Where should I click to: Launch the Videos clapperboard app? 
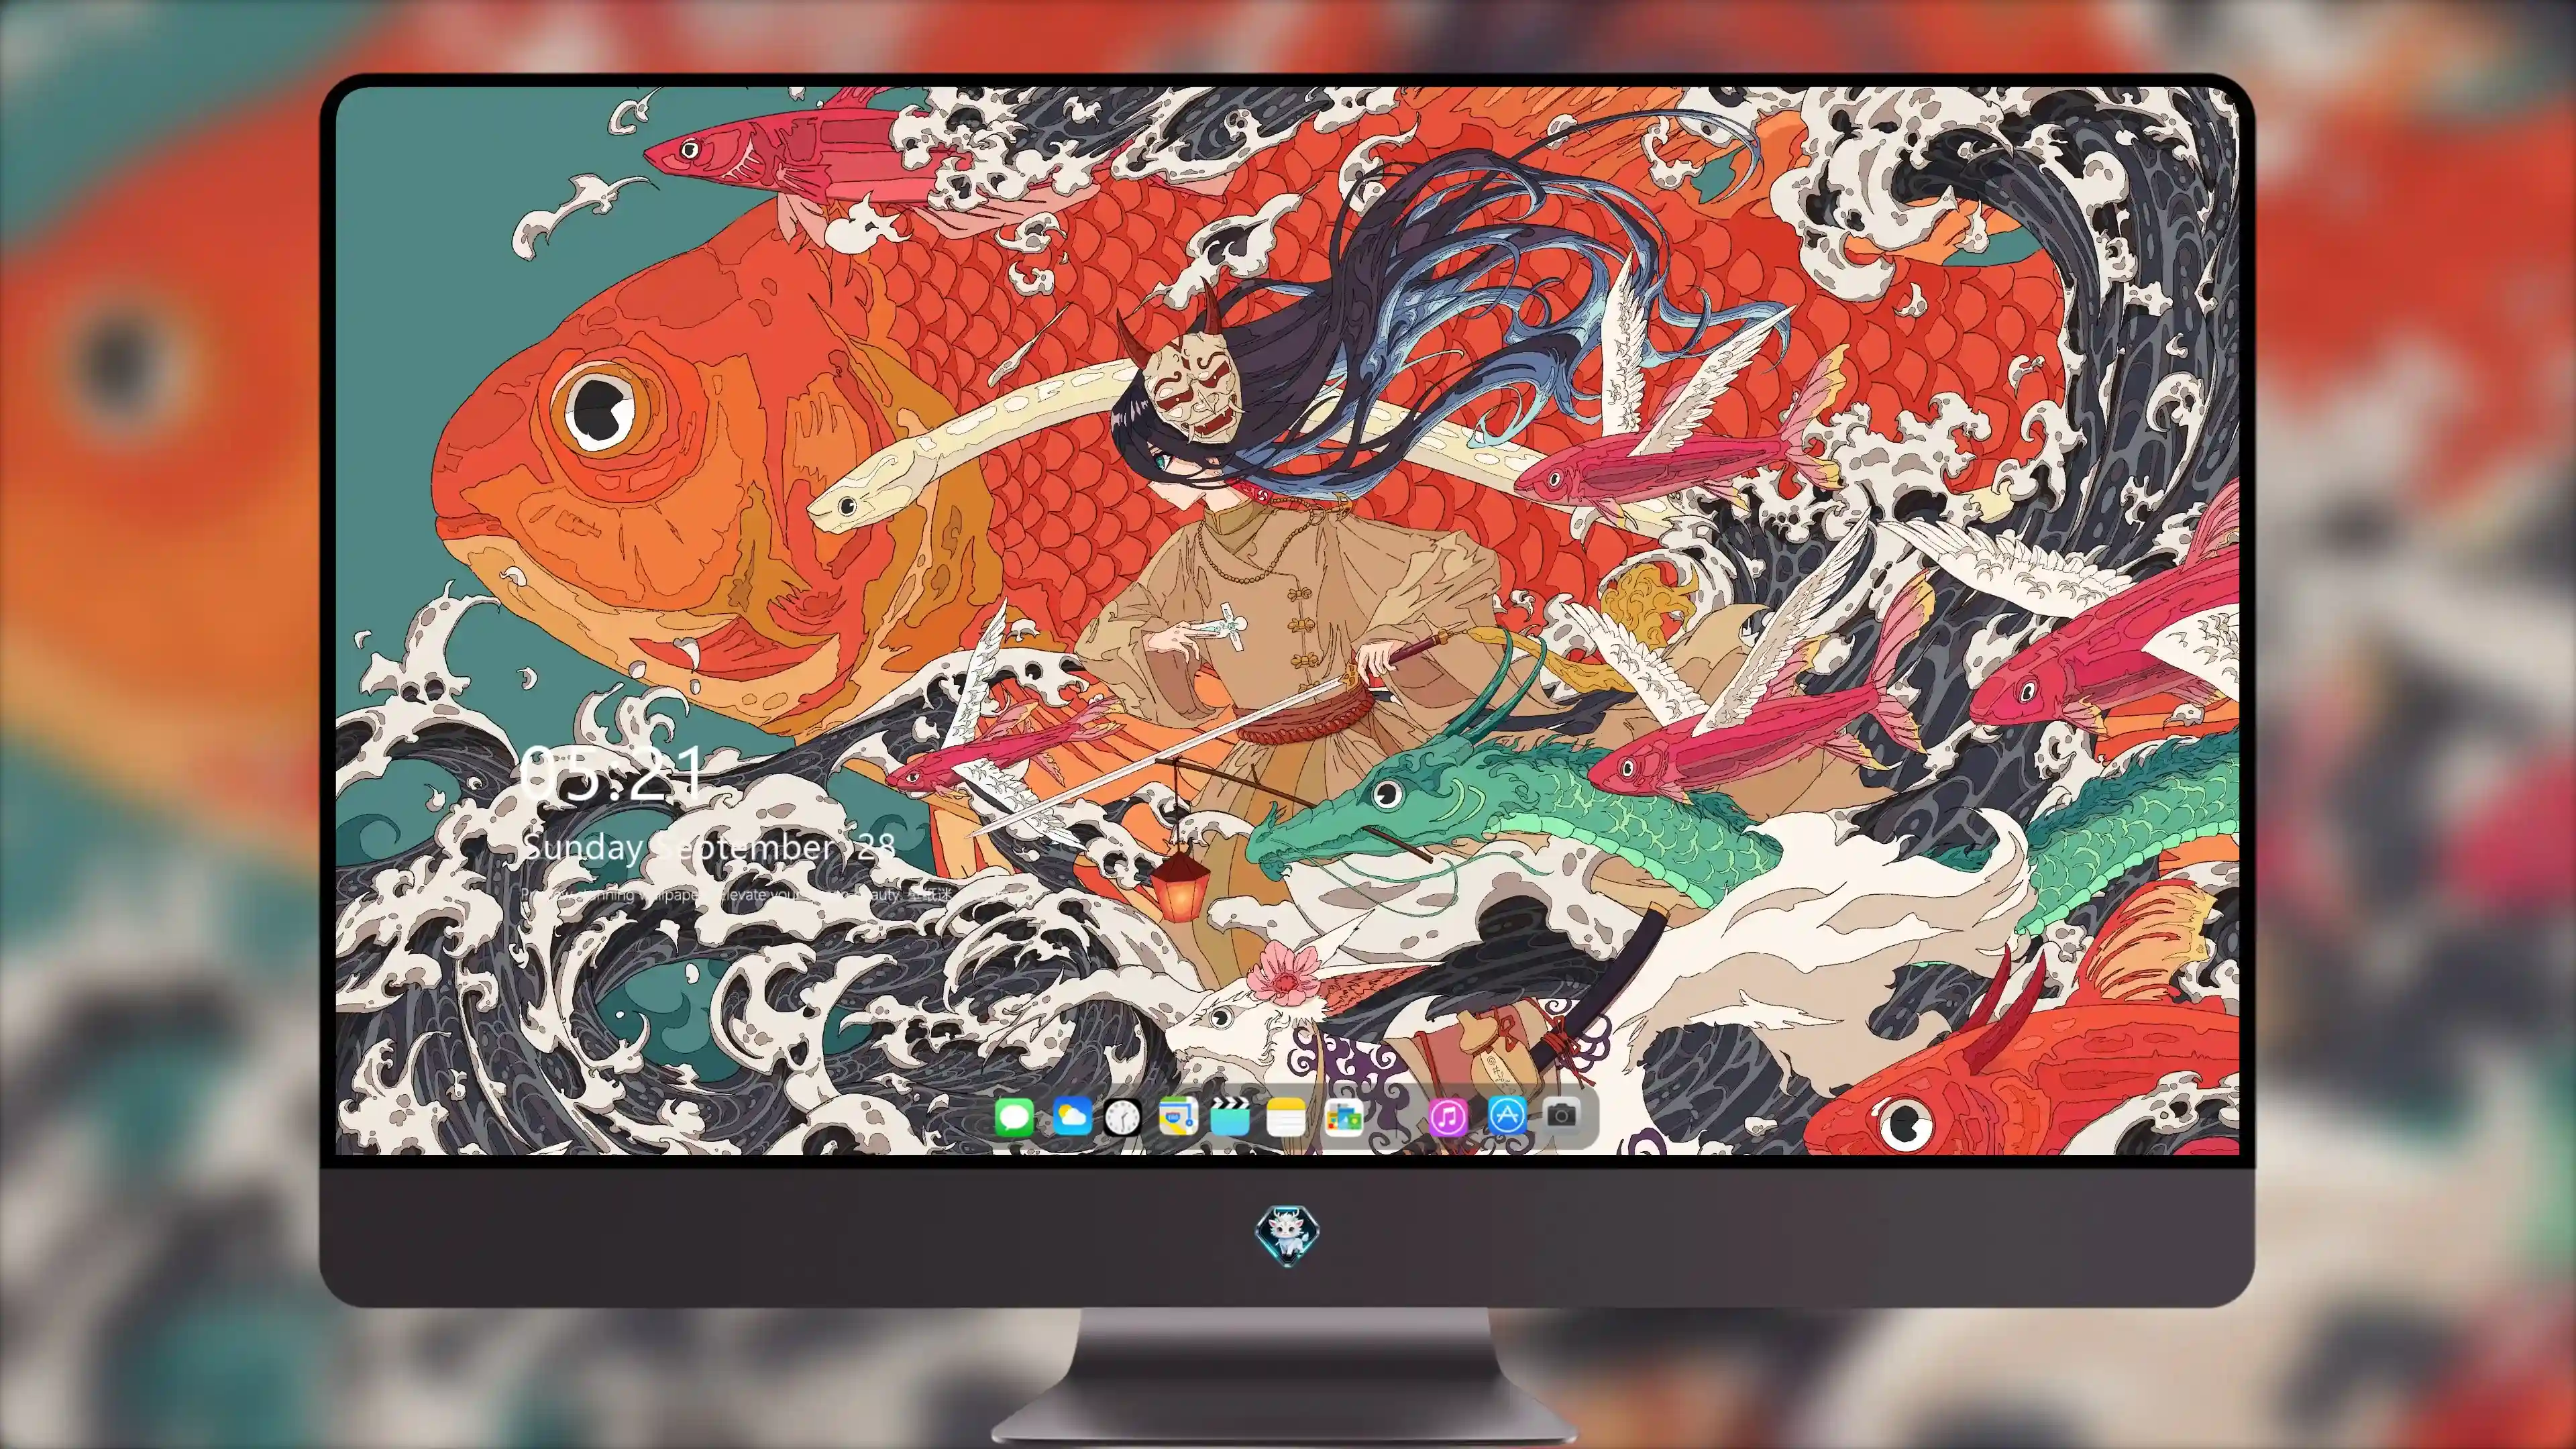click(x=1230, y=1116)
